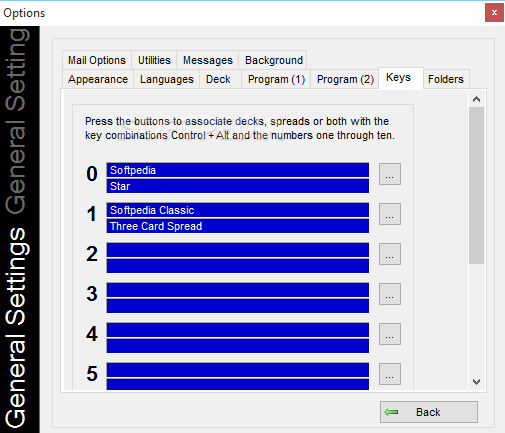
Task: Click the empty spread field for key 4
Action: 238,346
